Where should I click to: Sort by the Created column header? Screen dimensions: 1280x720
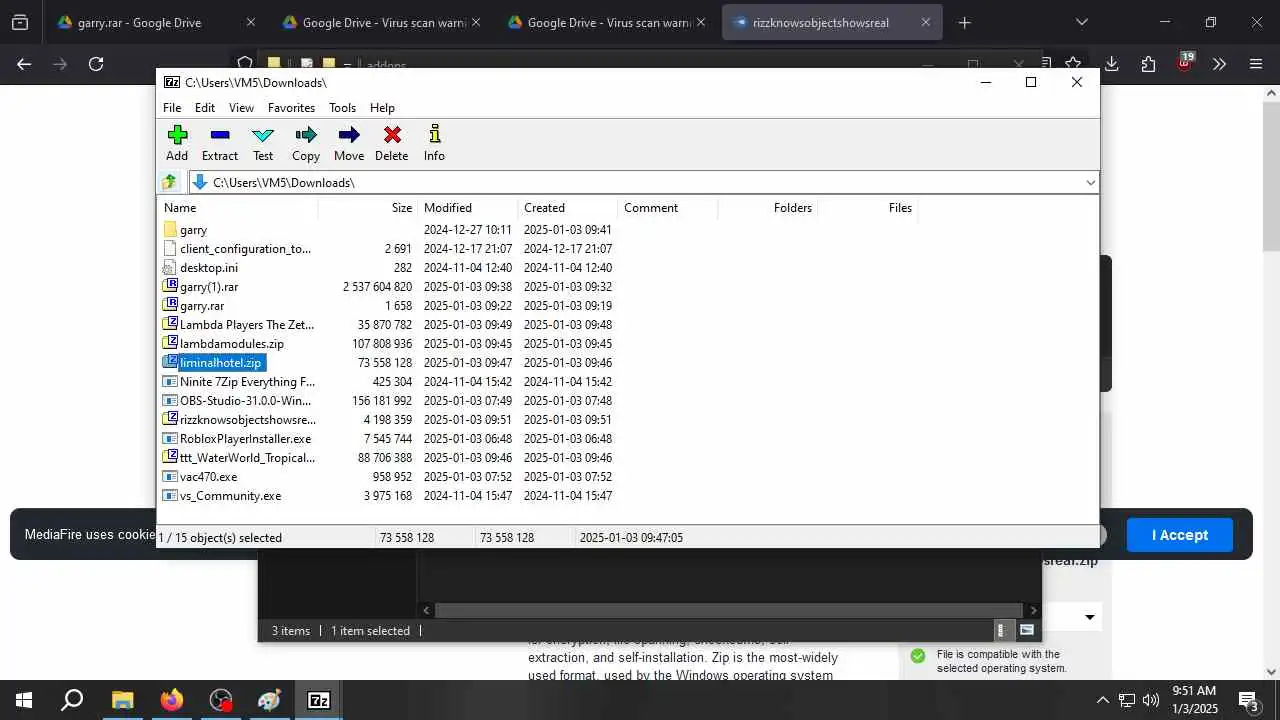coord(568,208)
